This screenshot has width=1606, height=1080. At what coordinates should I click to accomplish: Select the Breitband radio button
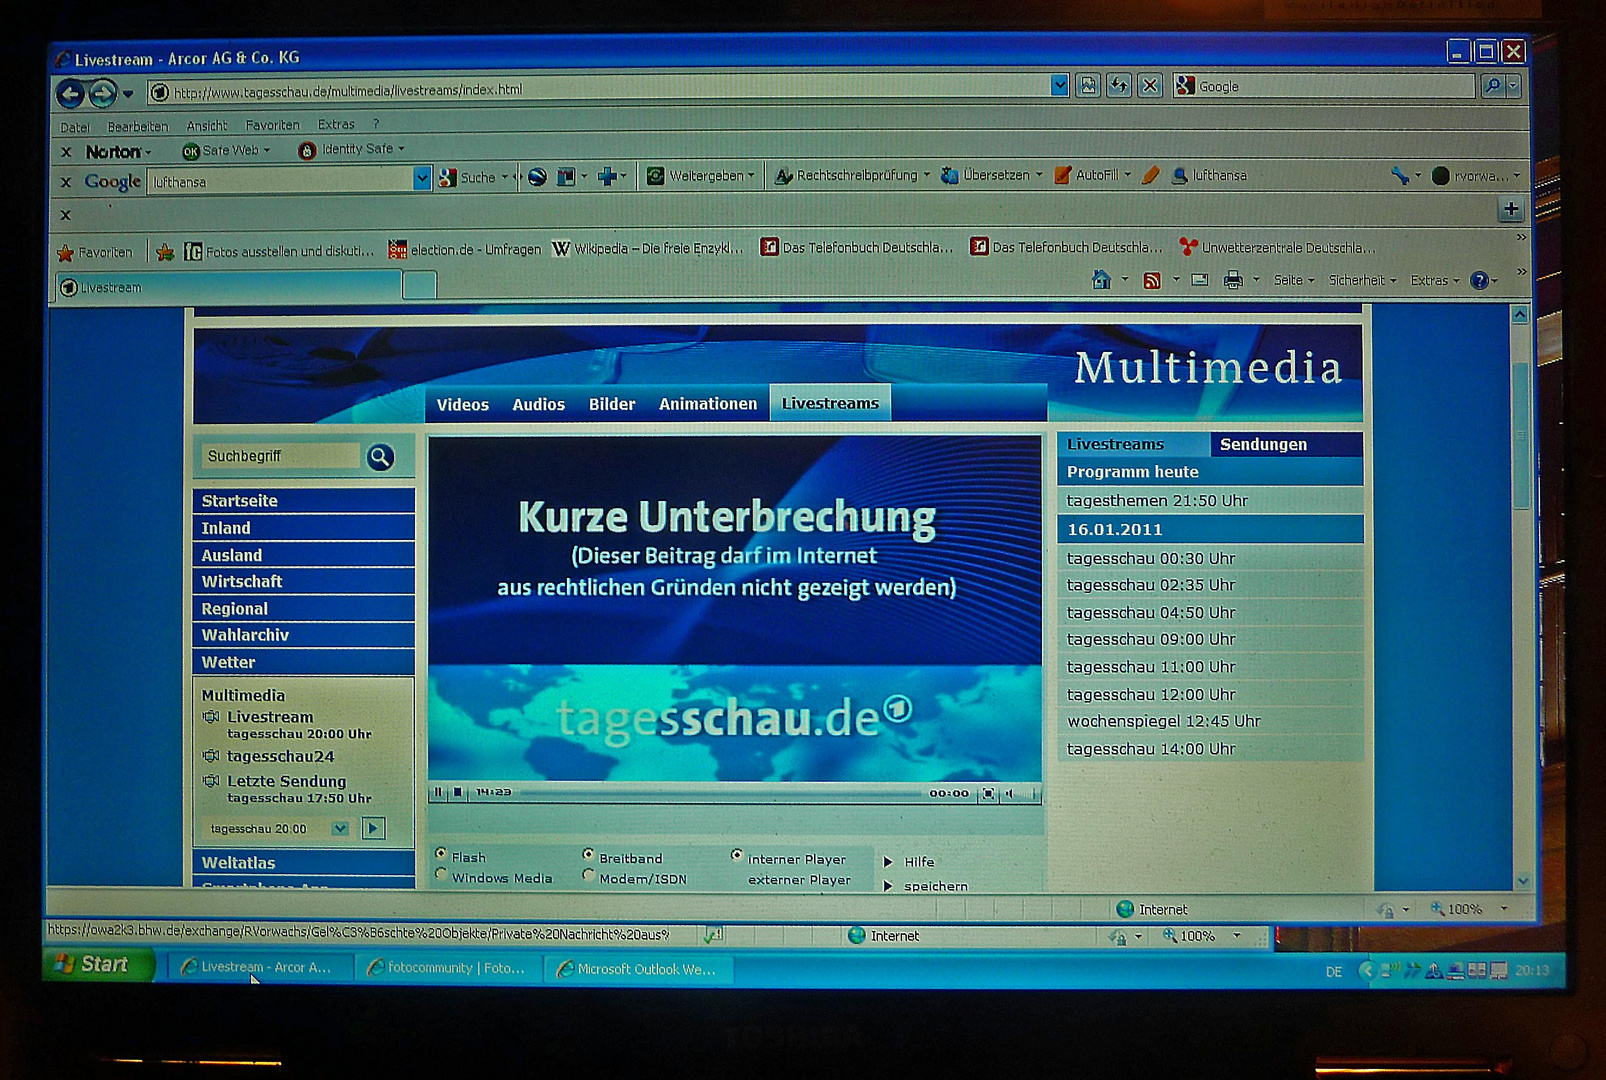588,854
